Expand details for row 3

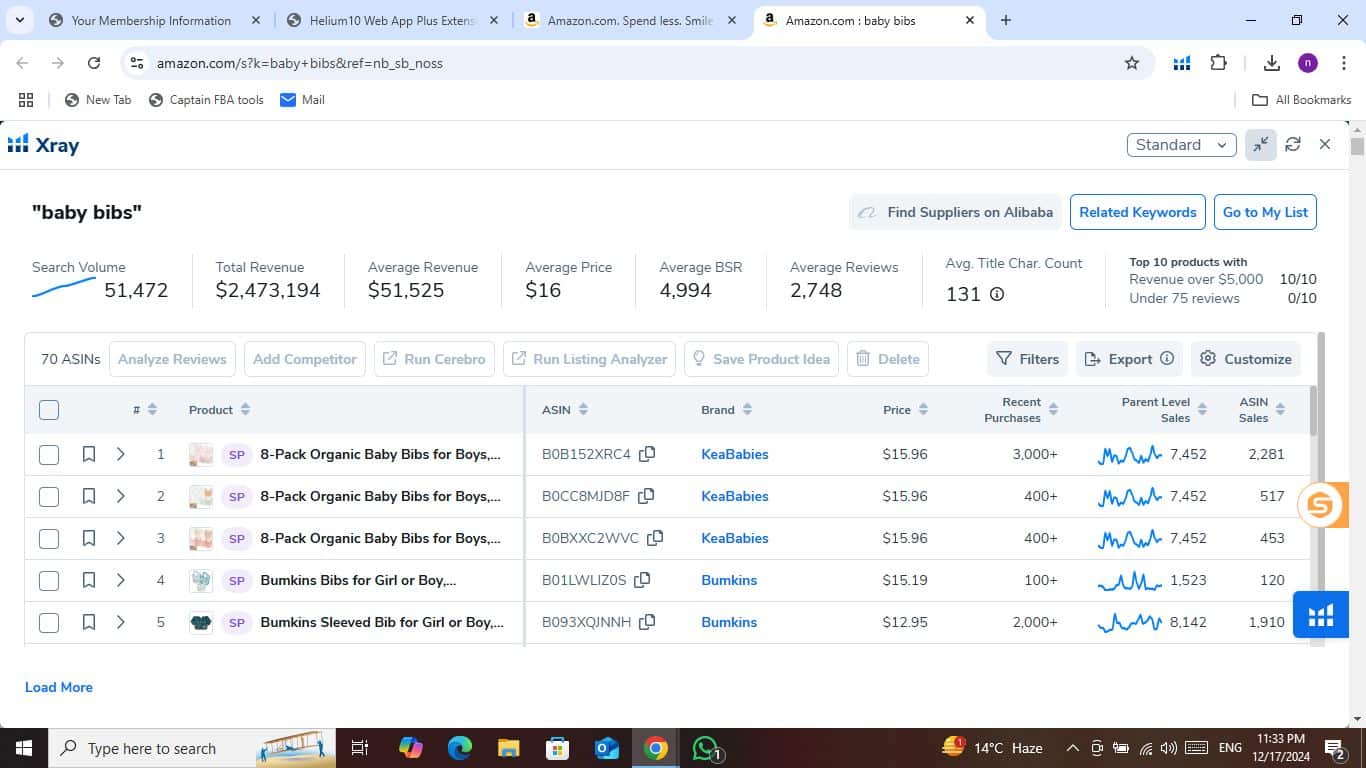(120, 538)
